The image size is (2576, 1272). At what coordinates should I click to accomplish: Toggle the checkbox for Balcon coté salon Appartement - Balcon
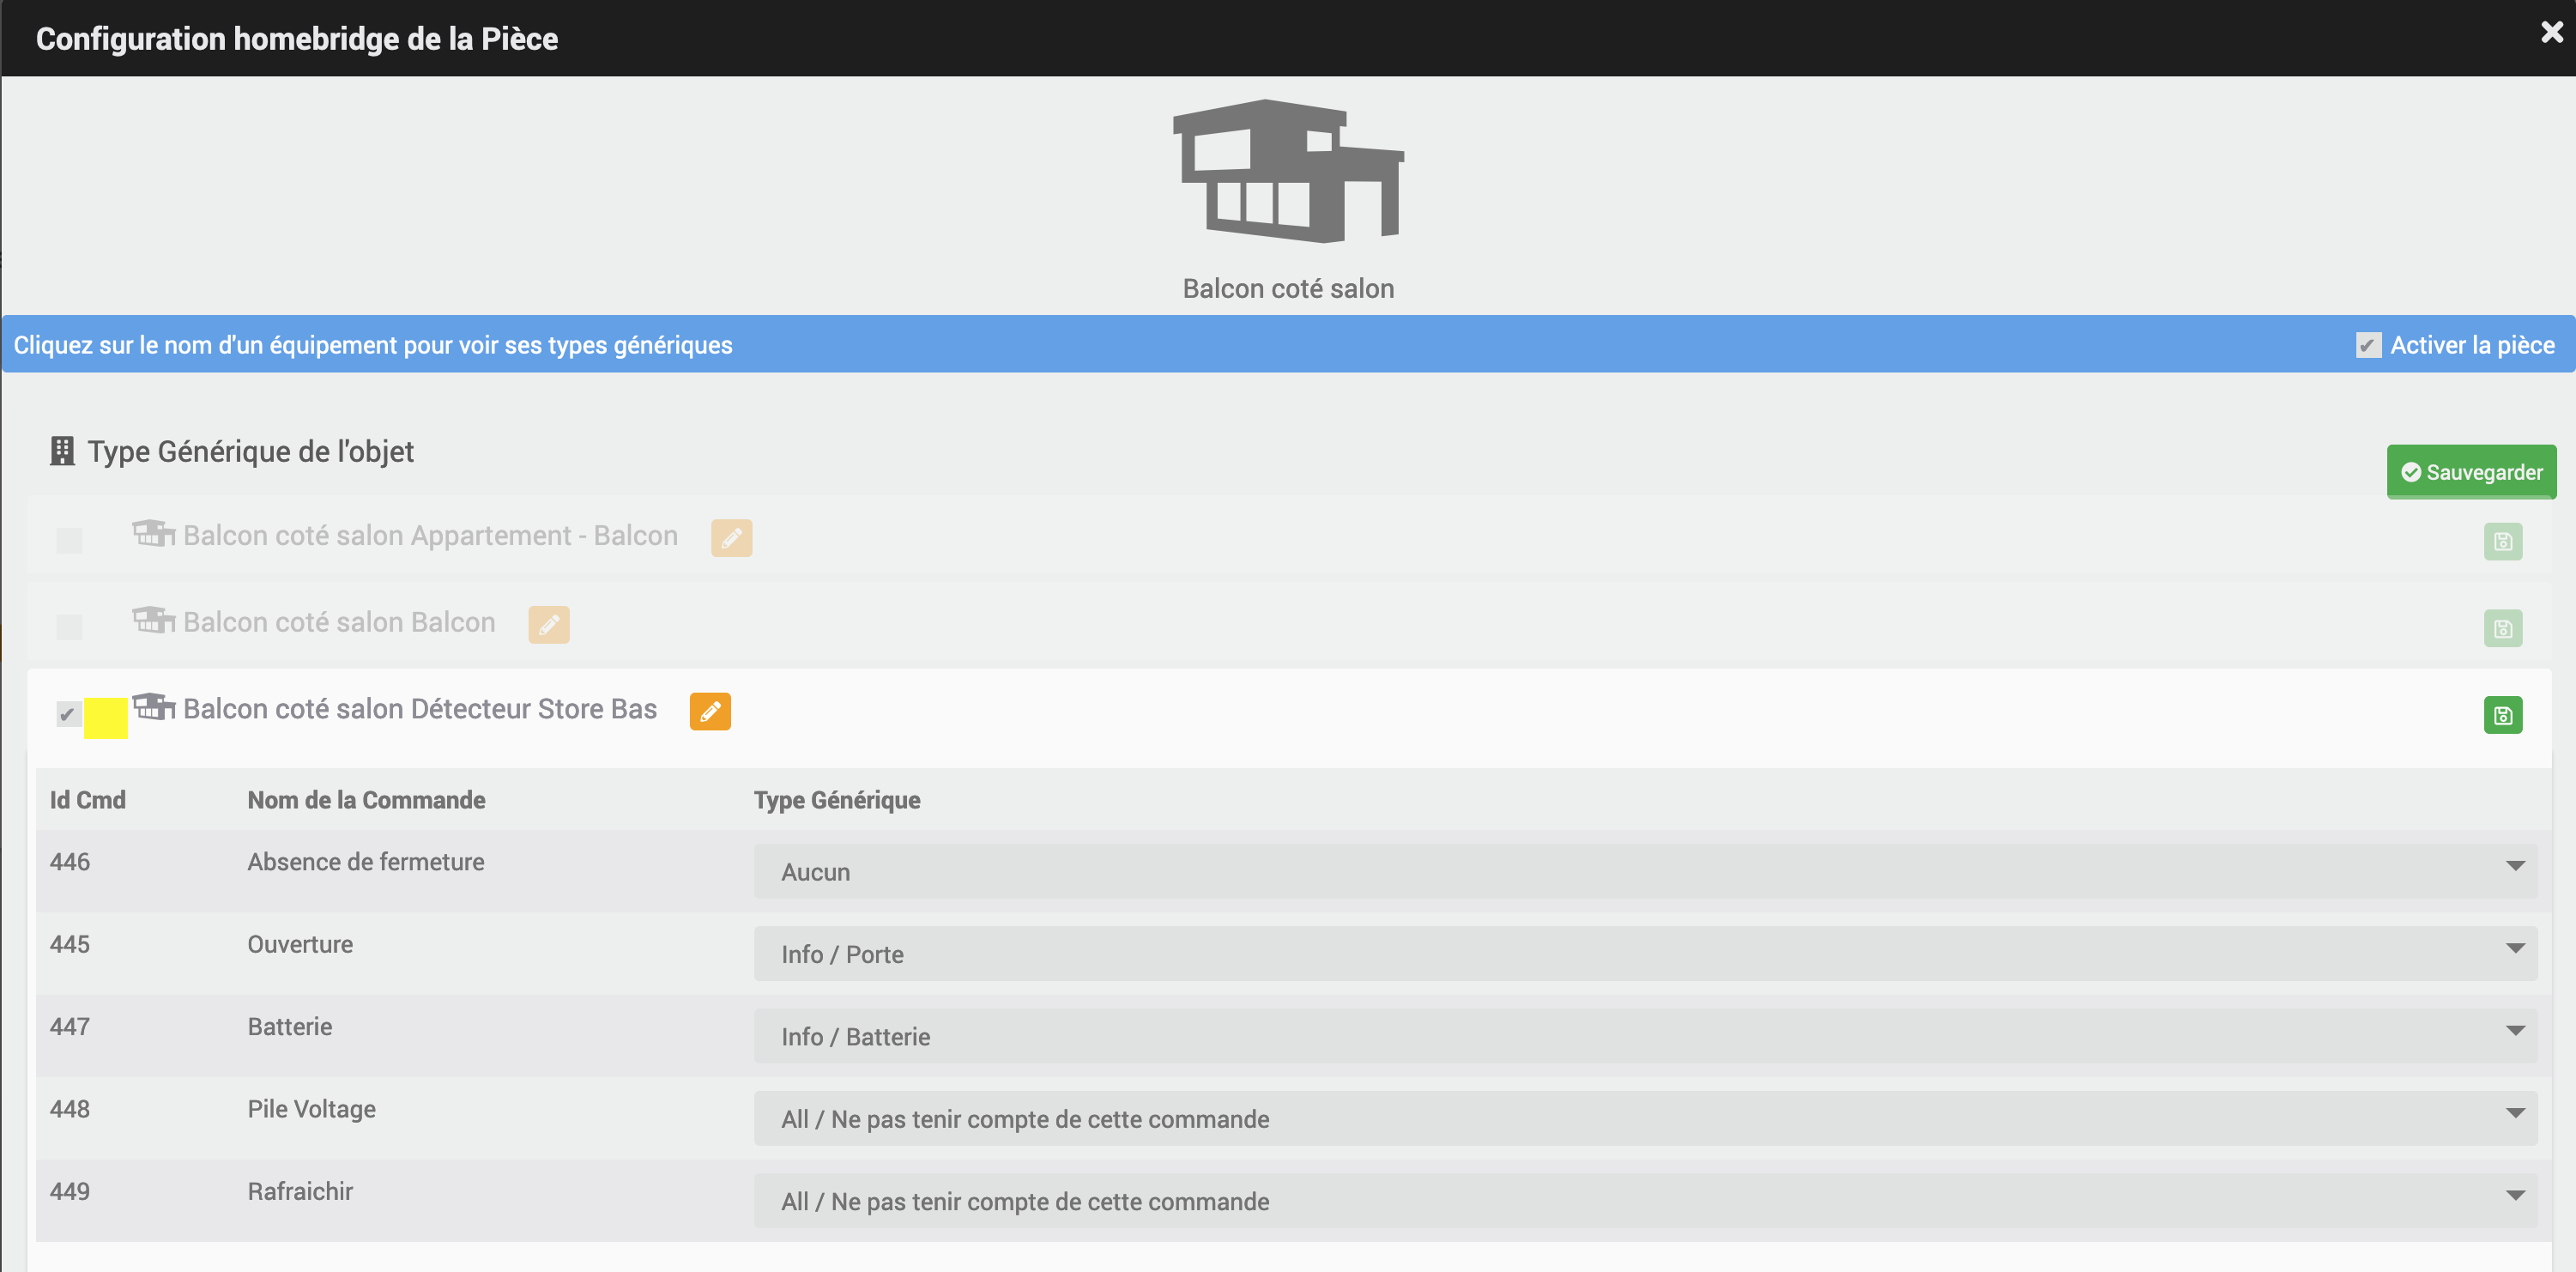(69, 541)
